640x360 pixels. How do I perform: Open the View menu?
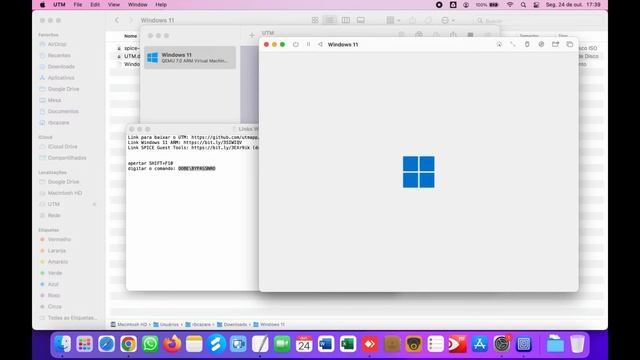[x=113, y=4]
